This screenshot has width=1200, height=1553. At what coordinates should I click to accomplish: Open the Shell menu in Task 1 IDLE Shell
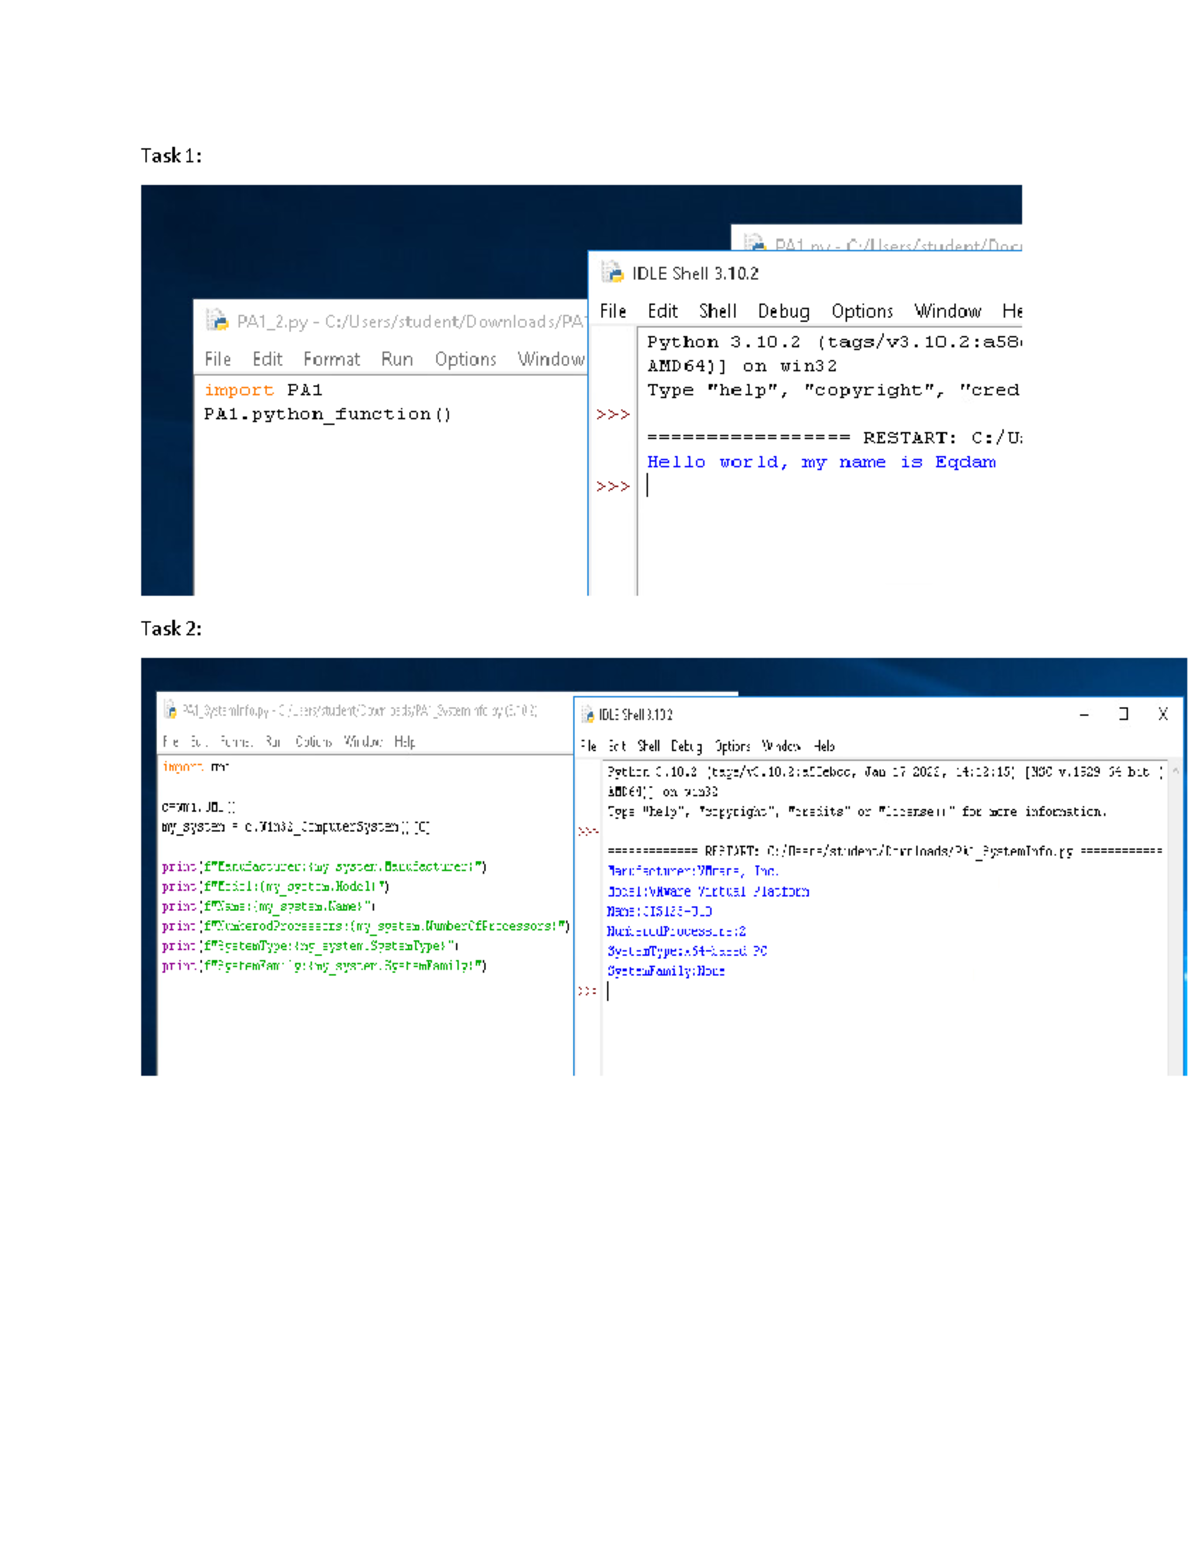pyautogui.click(x=717, y=311)
